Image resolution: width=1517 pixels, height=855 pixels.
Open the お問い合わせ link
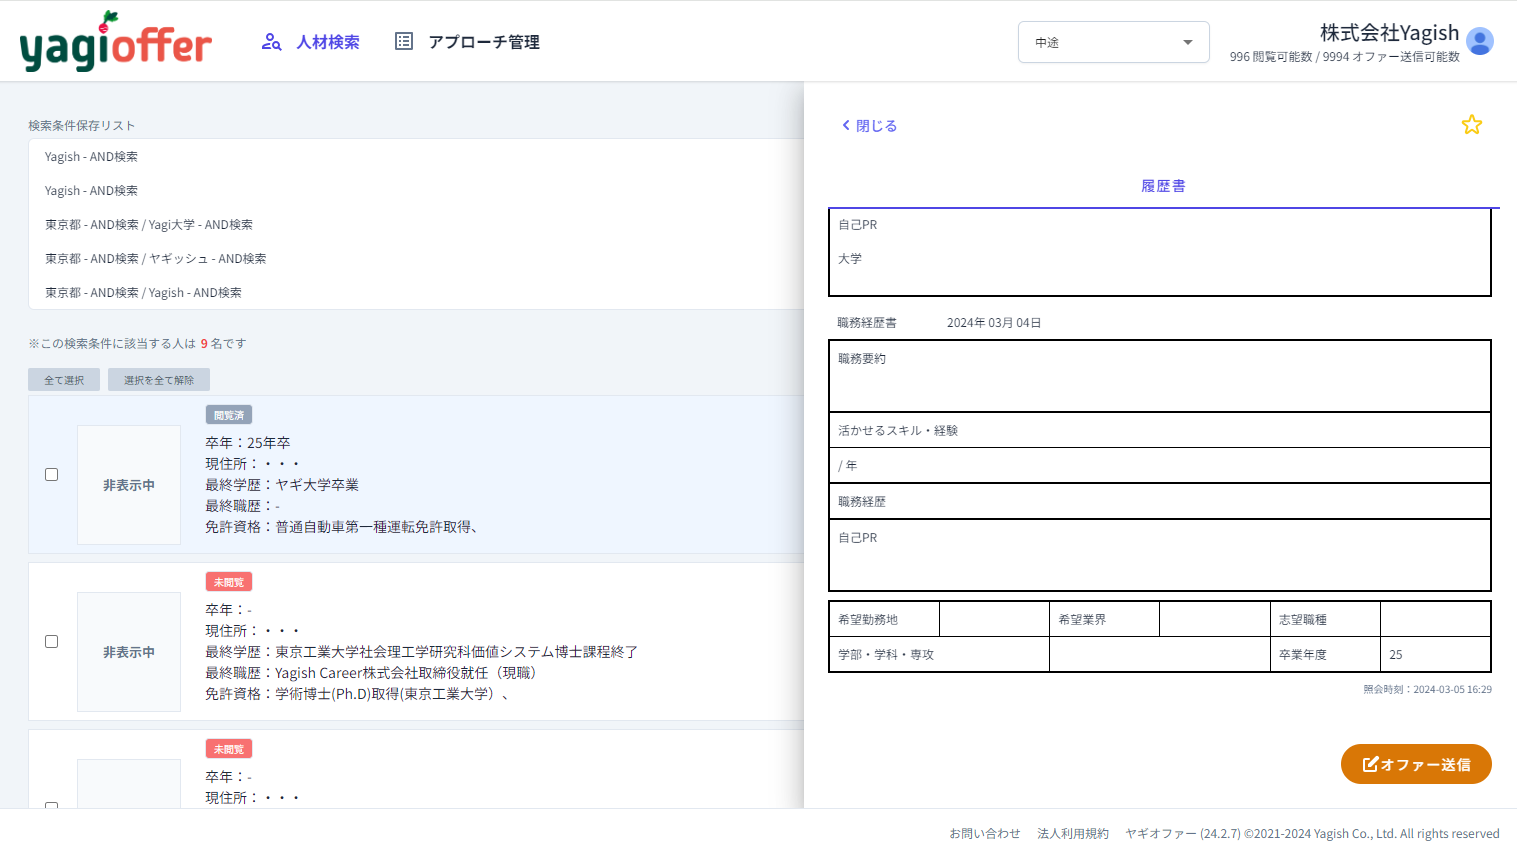(x=984, y=834)
